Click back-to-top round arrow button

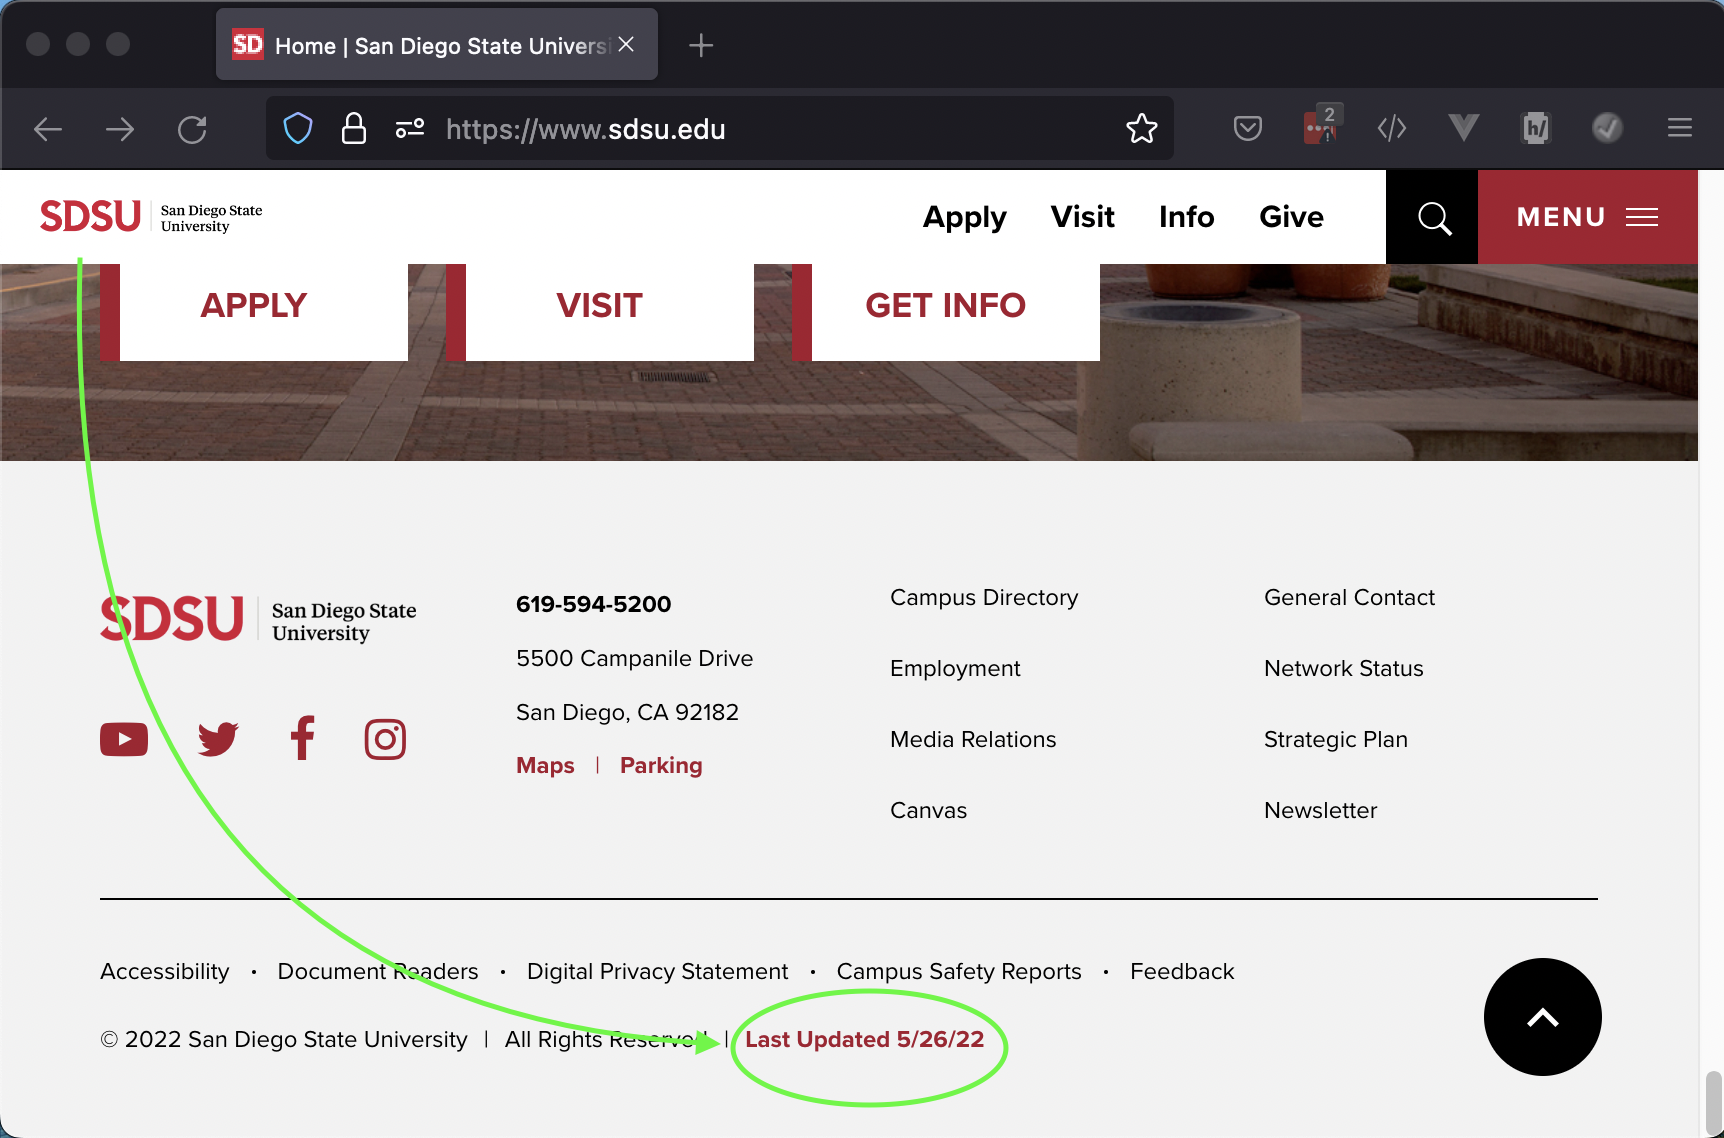click(x=1543, y=1017)
